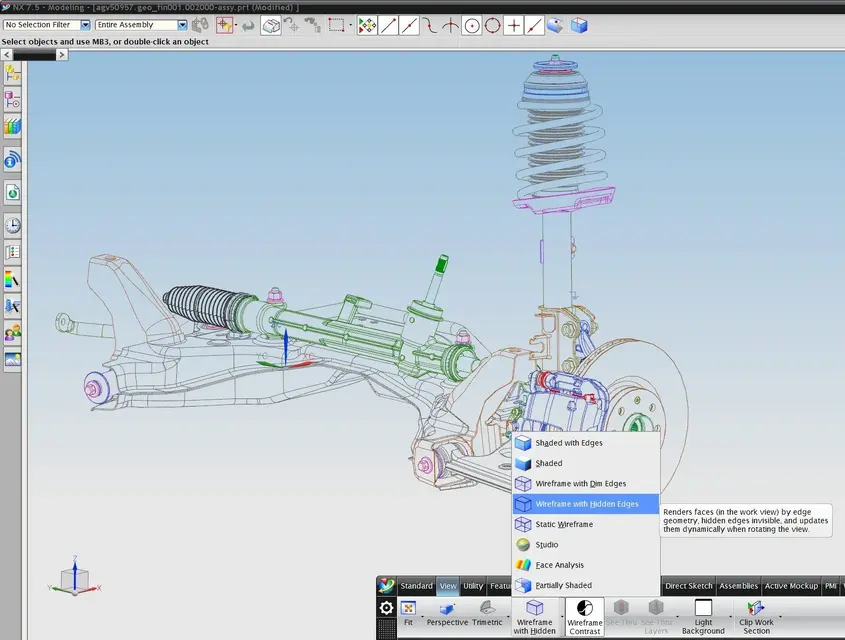845x640 pixels.
Task: Open the System Scenes landscape icon
Action: 12,359
